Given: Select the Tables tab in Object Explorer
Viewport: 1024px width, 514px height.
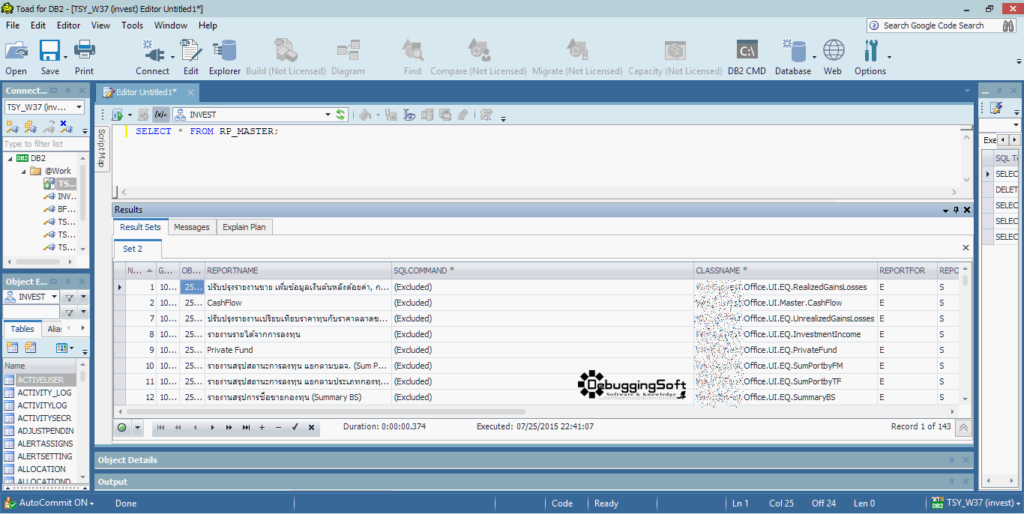Looking at the screenshot, I should (x=22, y=329).
